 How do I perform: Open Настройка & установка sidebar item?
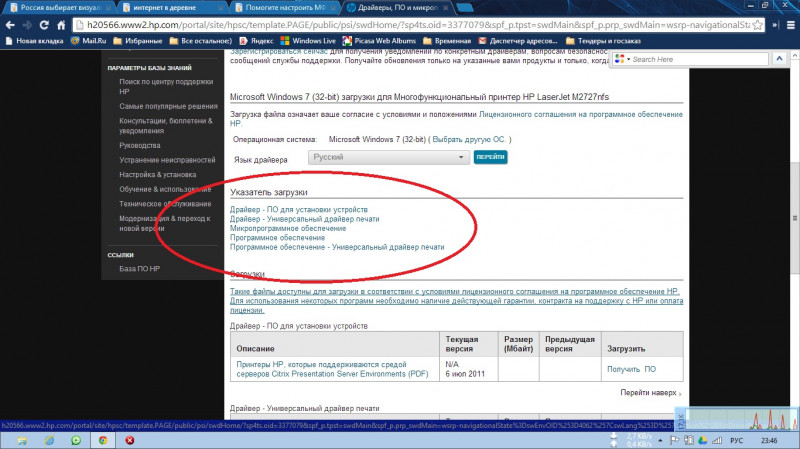[158, 174]
